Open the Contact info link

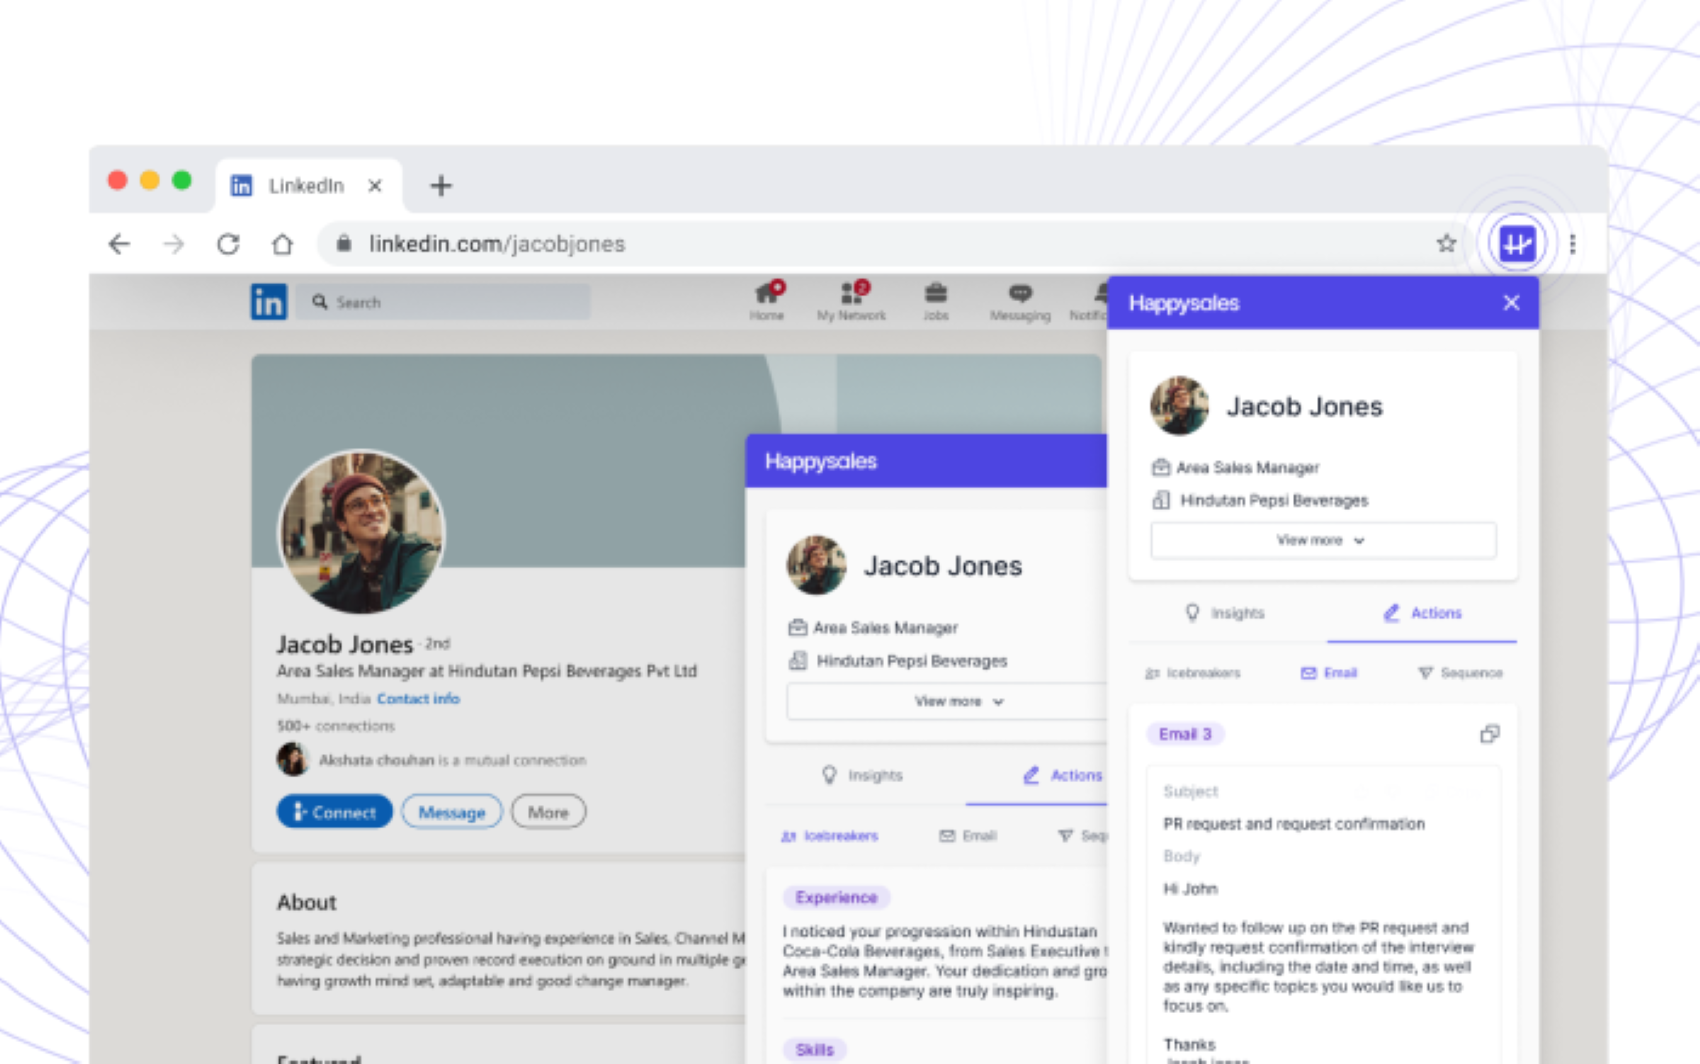[x=418, y=699]
